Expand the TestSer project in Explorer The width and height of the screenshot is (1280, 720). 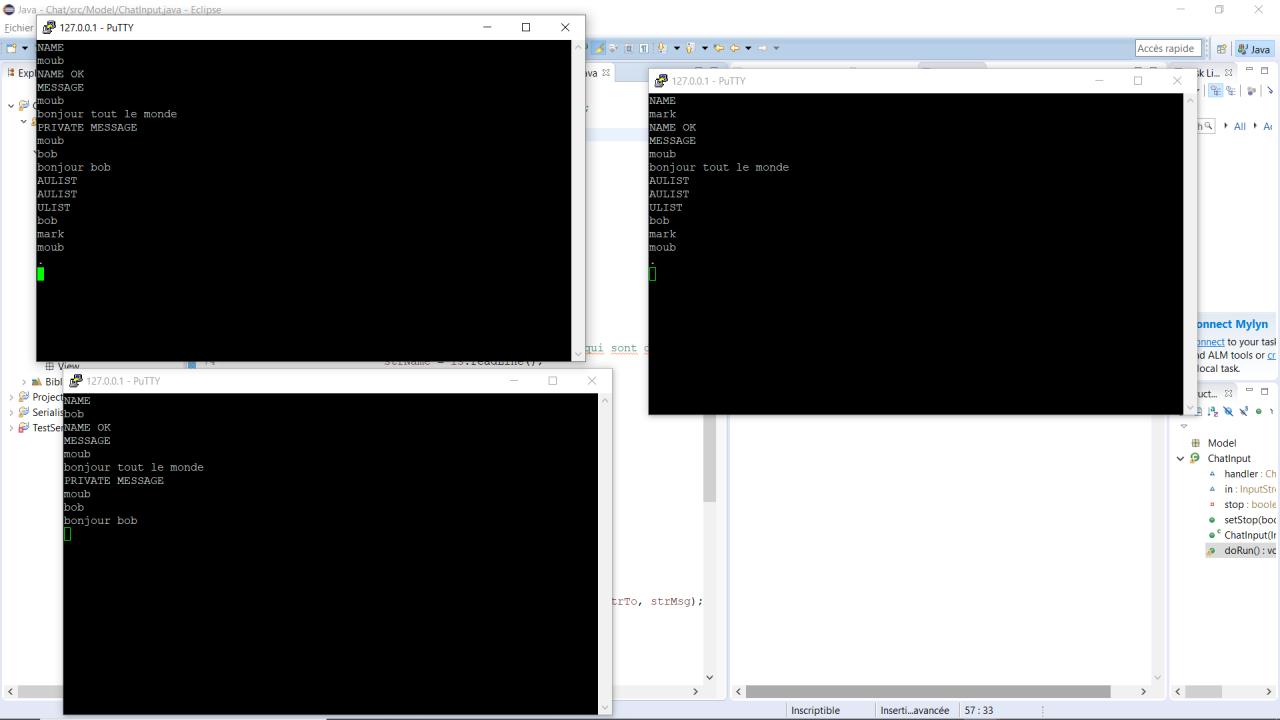pos(12,428)
